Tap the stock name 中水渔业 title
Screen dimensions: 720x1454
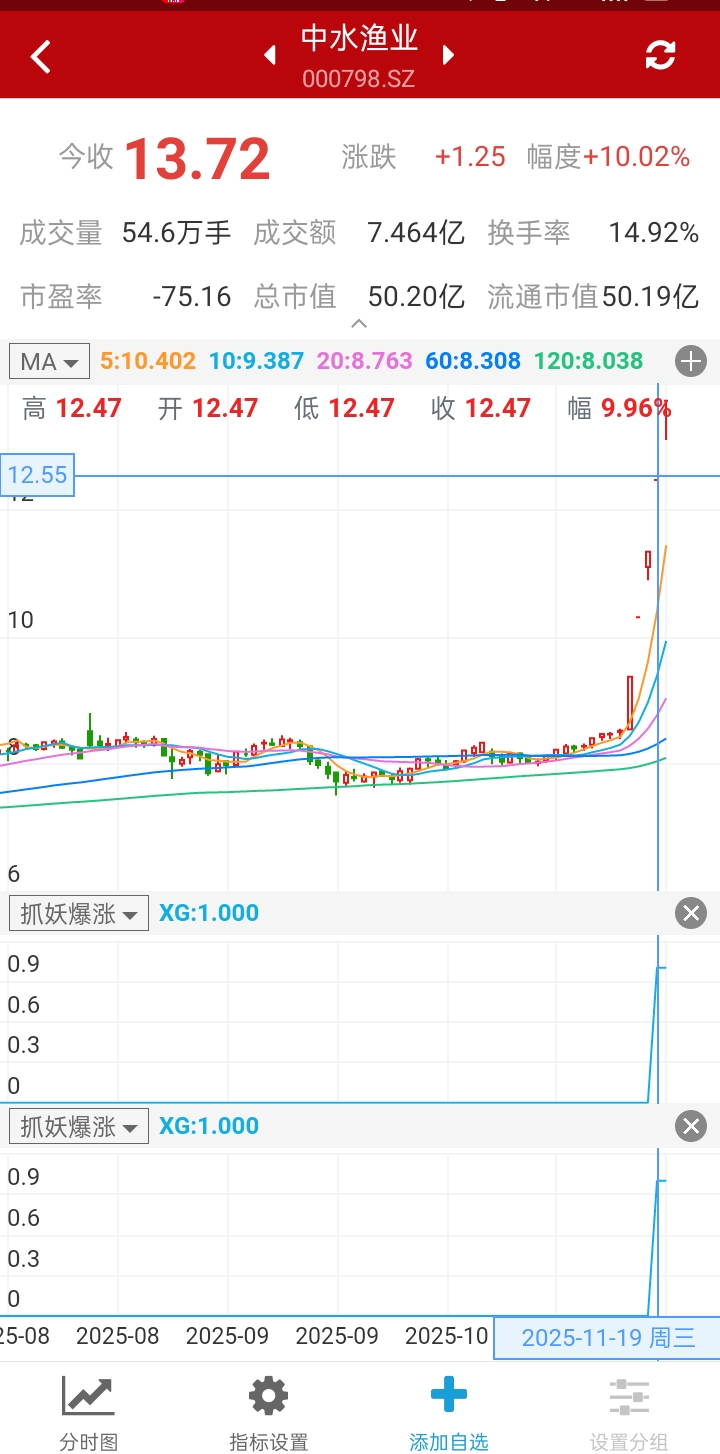pyautogui.click(x=359, y=38)
